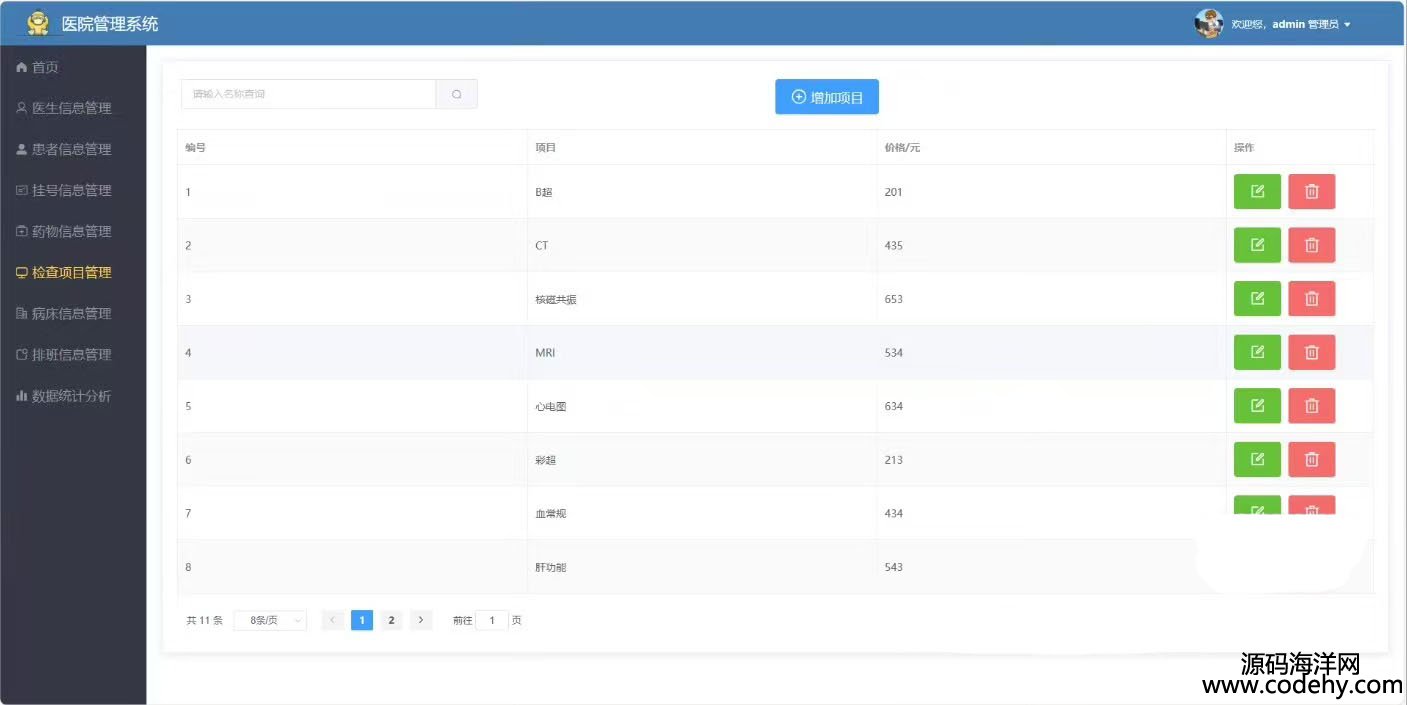Click the 前往 page number input box
The image size is (1407, 705).
(x=491, y=621)
